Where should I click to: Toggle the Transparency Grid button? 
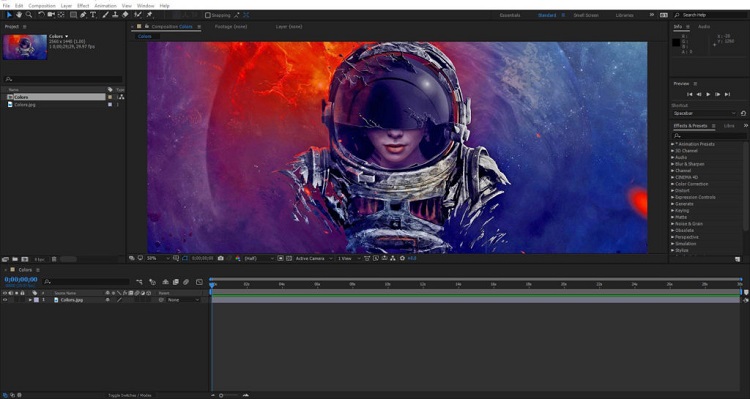pos(289,258)
